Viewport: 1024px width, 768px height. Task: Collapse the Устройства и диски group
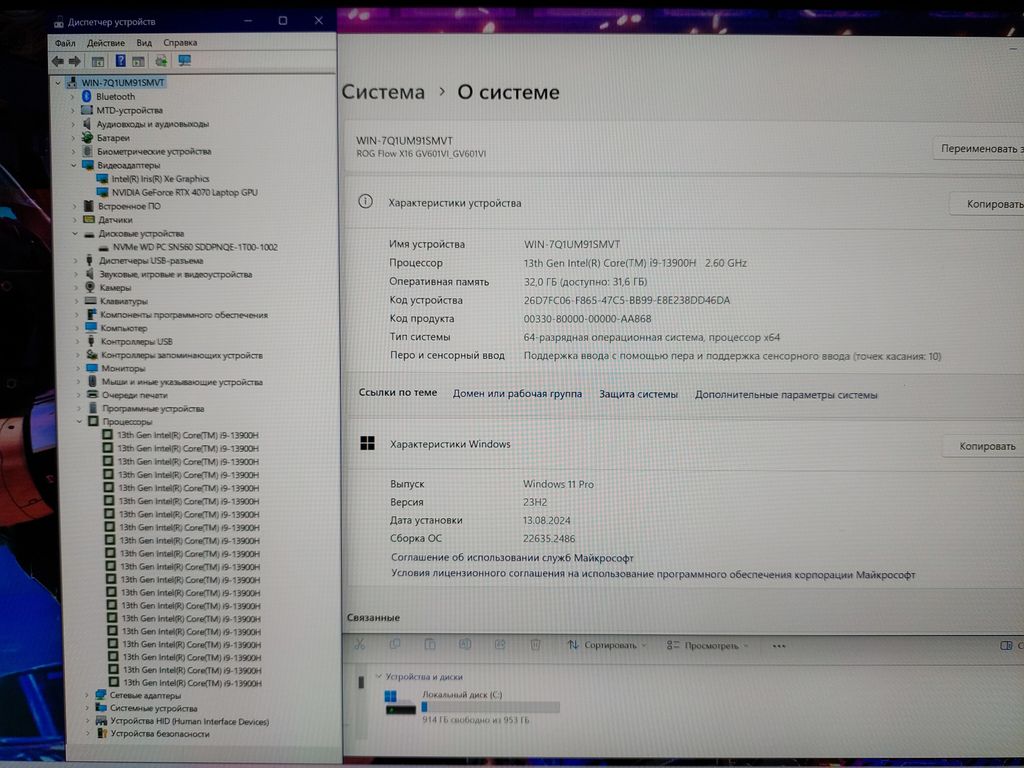(x=379, y=676)
